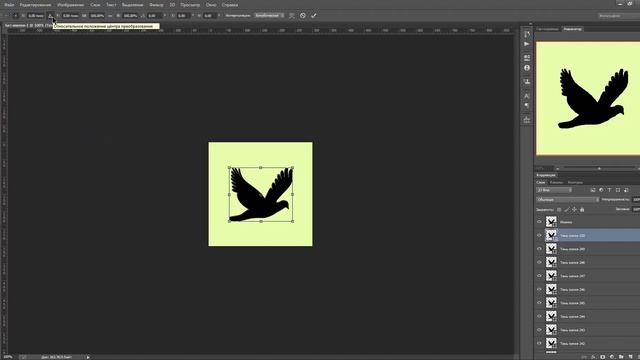Open the Actions panel play-shaped icon

coord(527,44)
